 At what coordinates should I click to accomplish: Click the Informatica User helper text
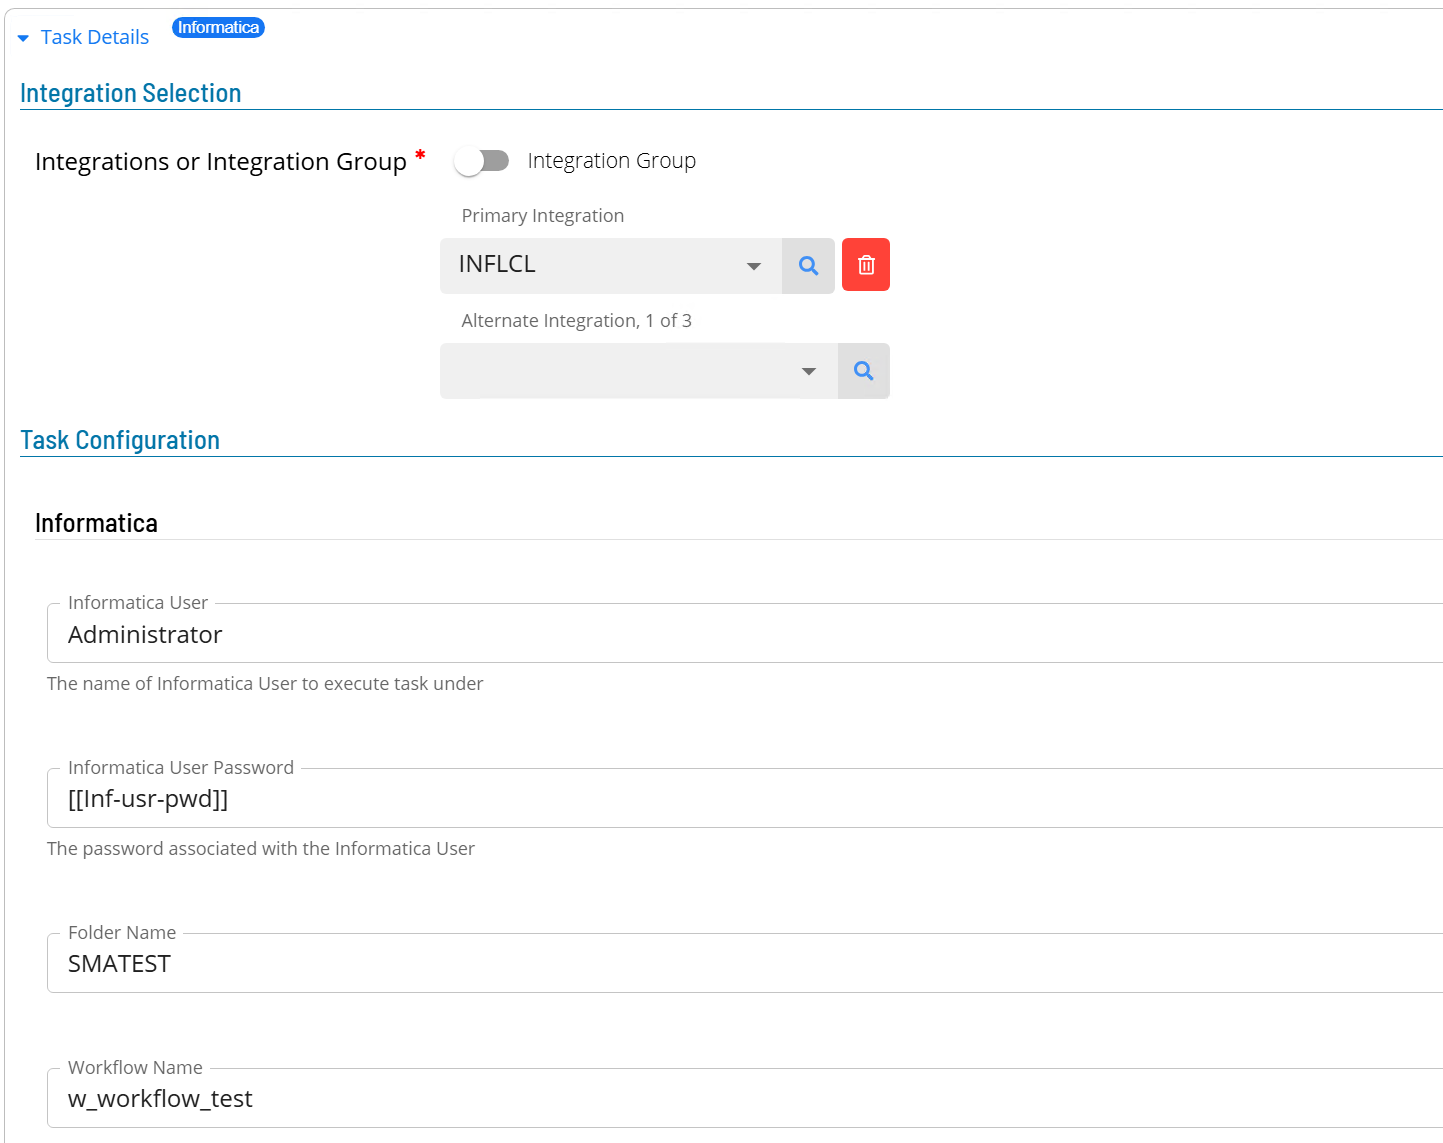pos(265,684)
